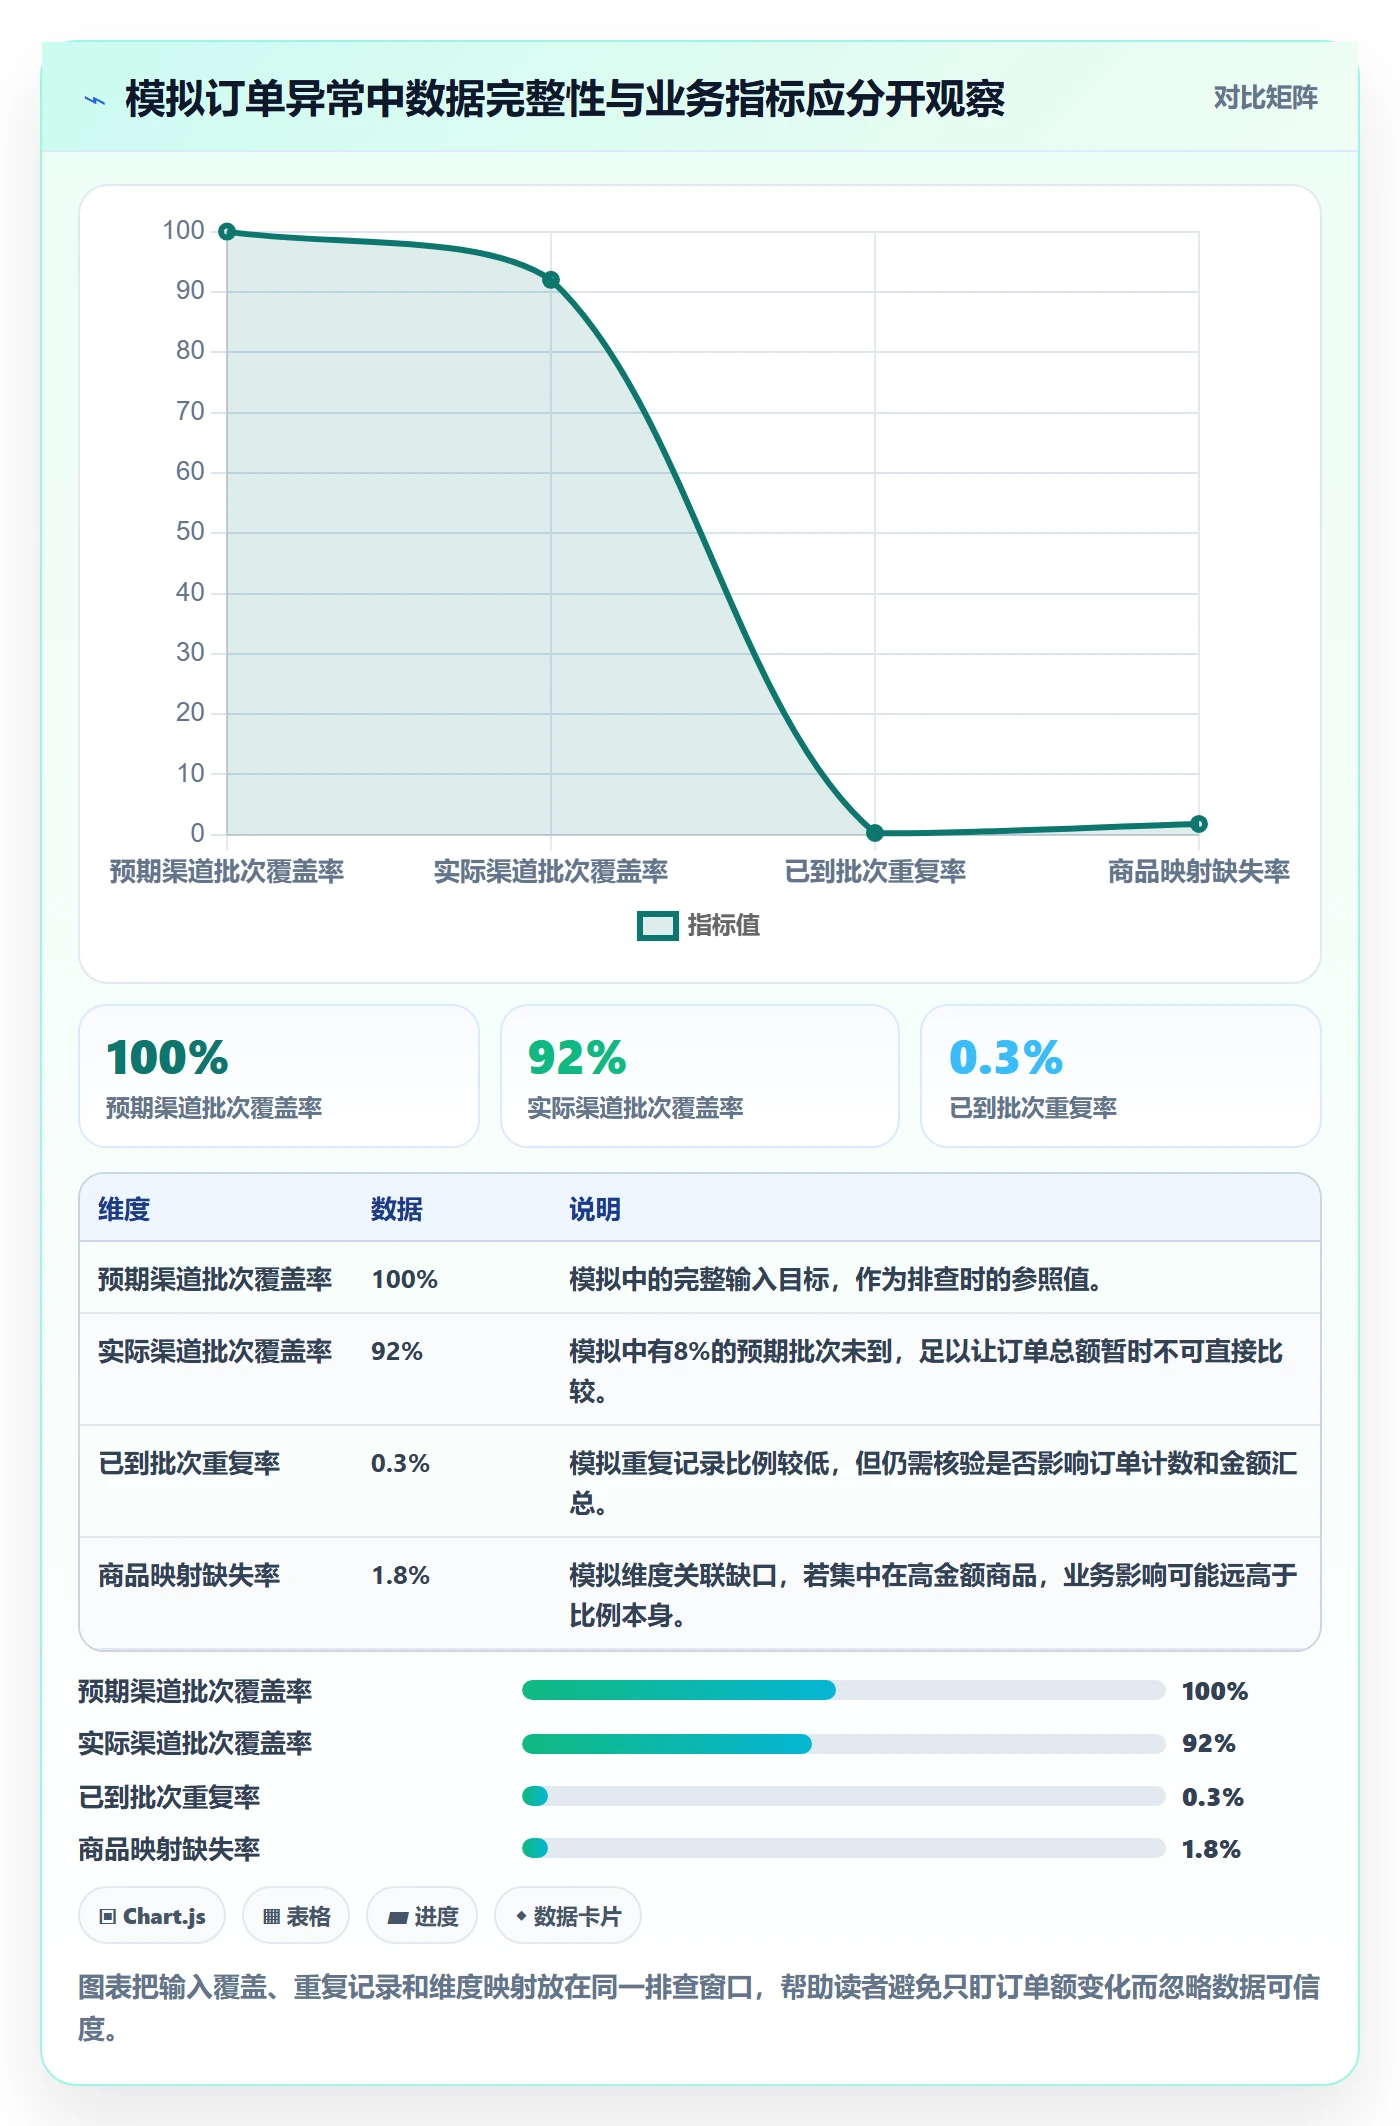Viewport: 1400px width, 2126px height.
Task: Click the 指标值 legend label
Action: point(724,926)
